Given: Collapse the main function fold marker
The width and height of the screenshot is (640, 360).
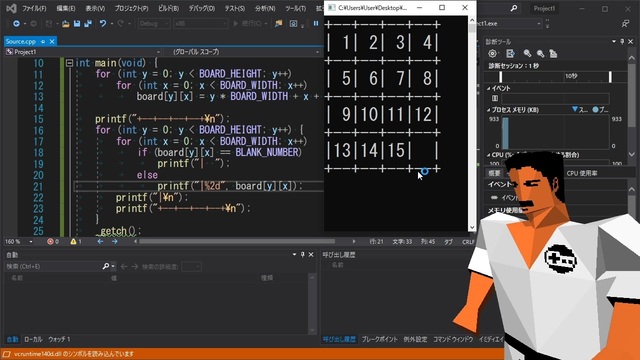Looking at the screenshot, I should 69,63.
